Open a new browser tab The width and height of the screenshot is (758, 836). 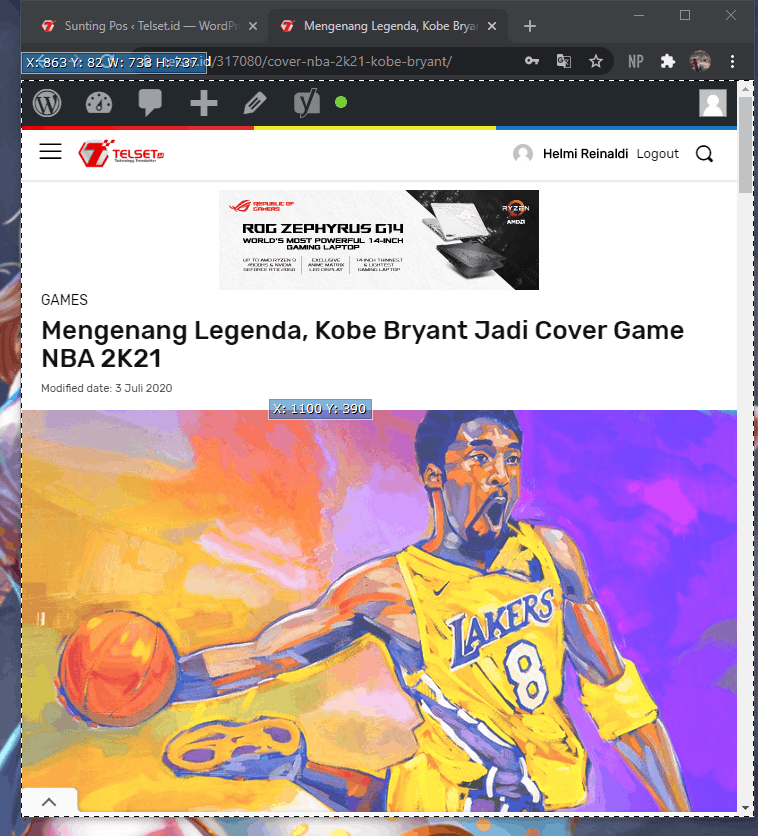tap(529, 26)
